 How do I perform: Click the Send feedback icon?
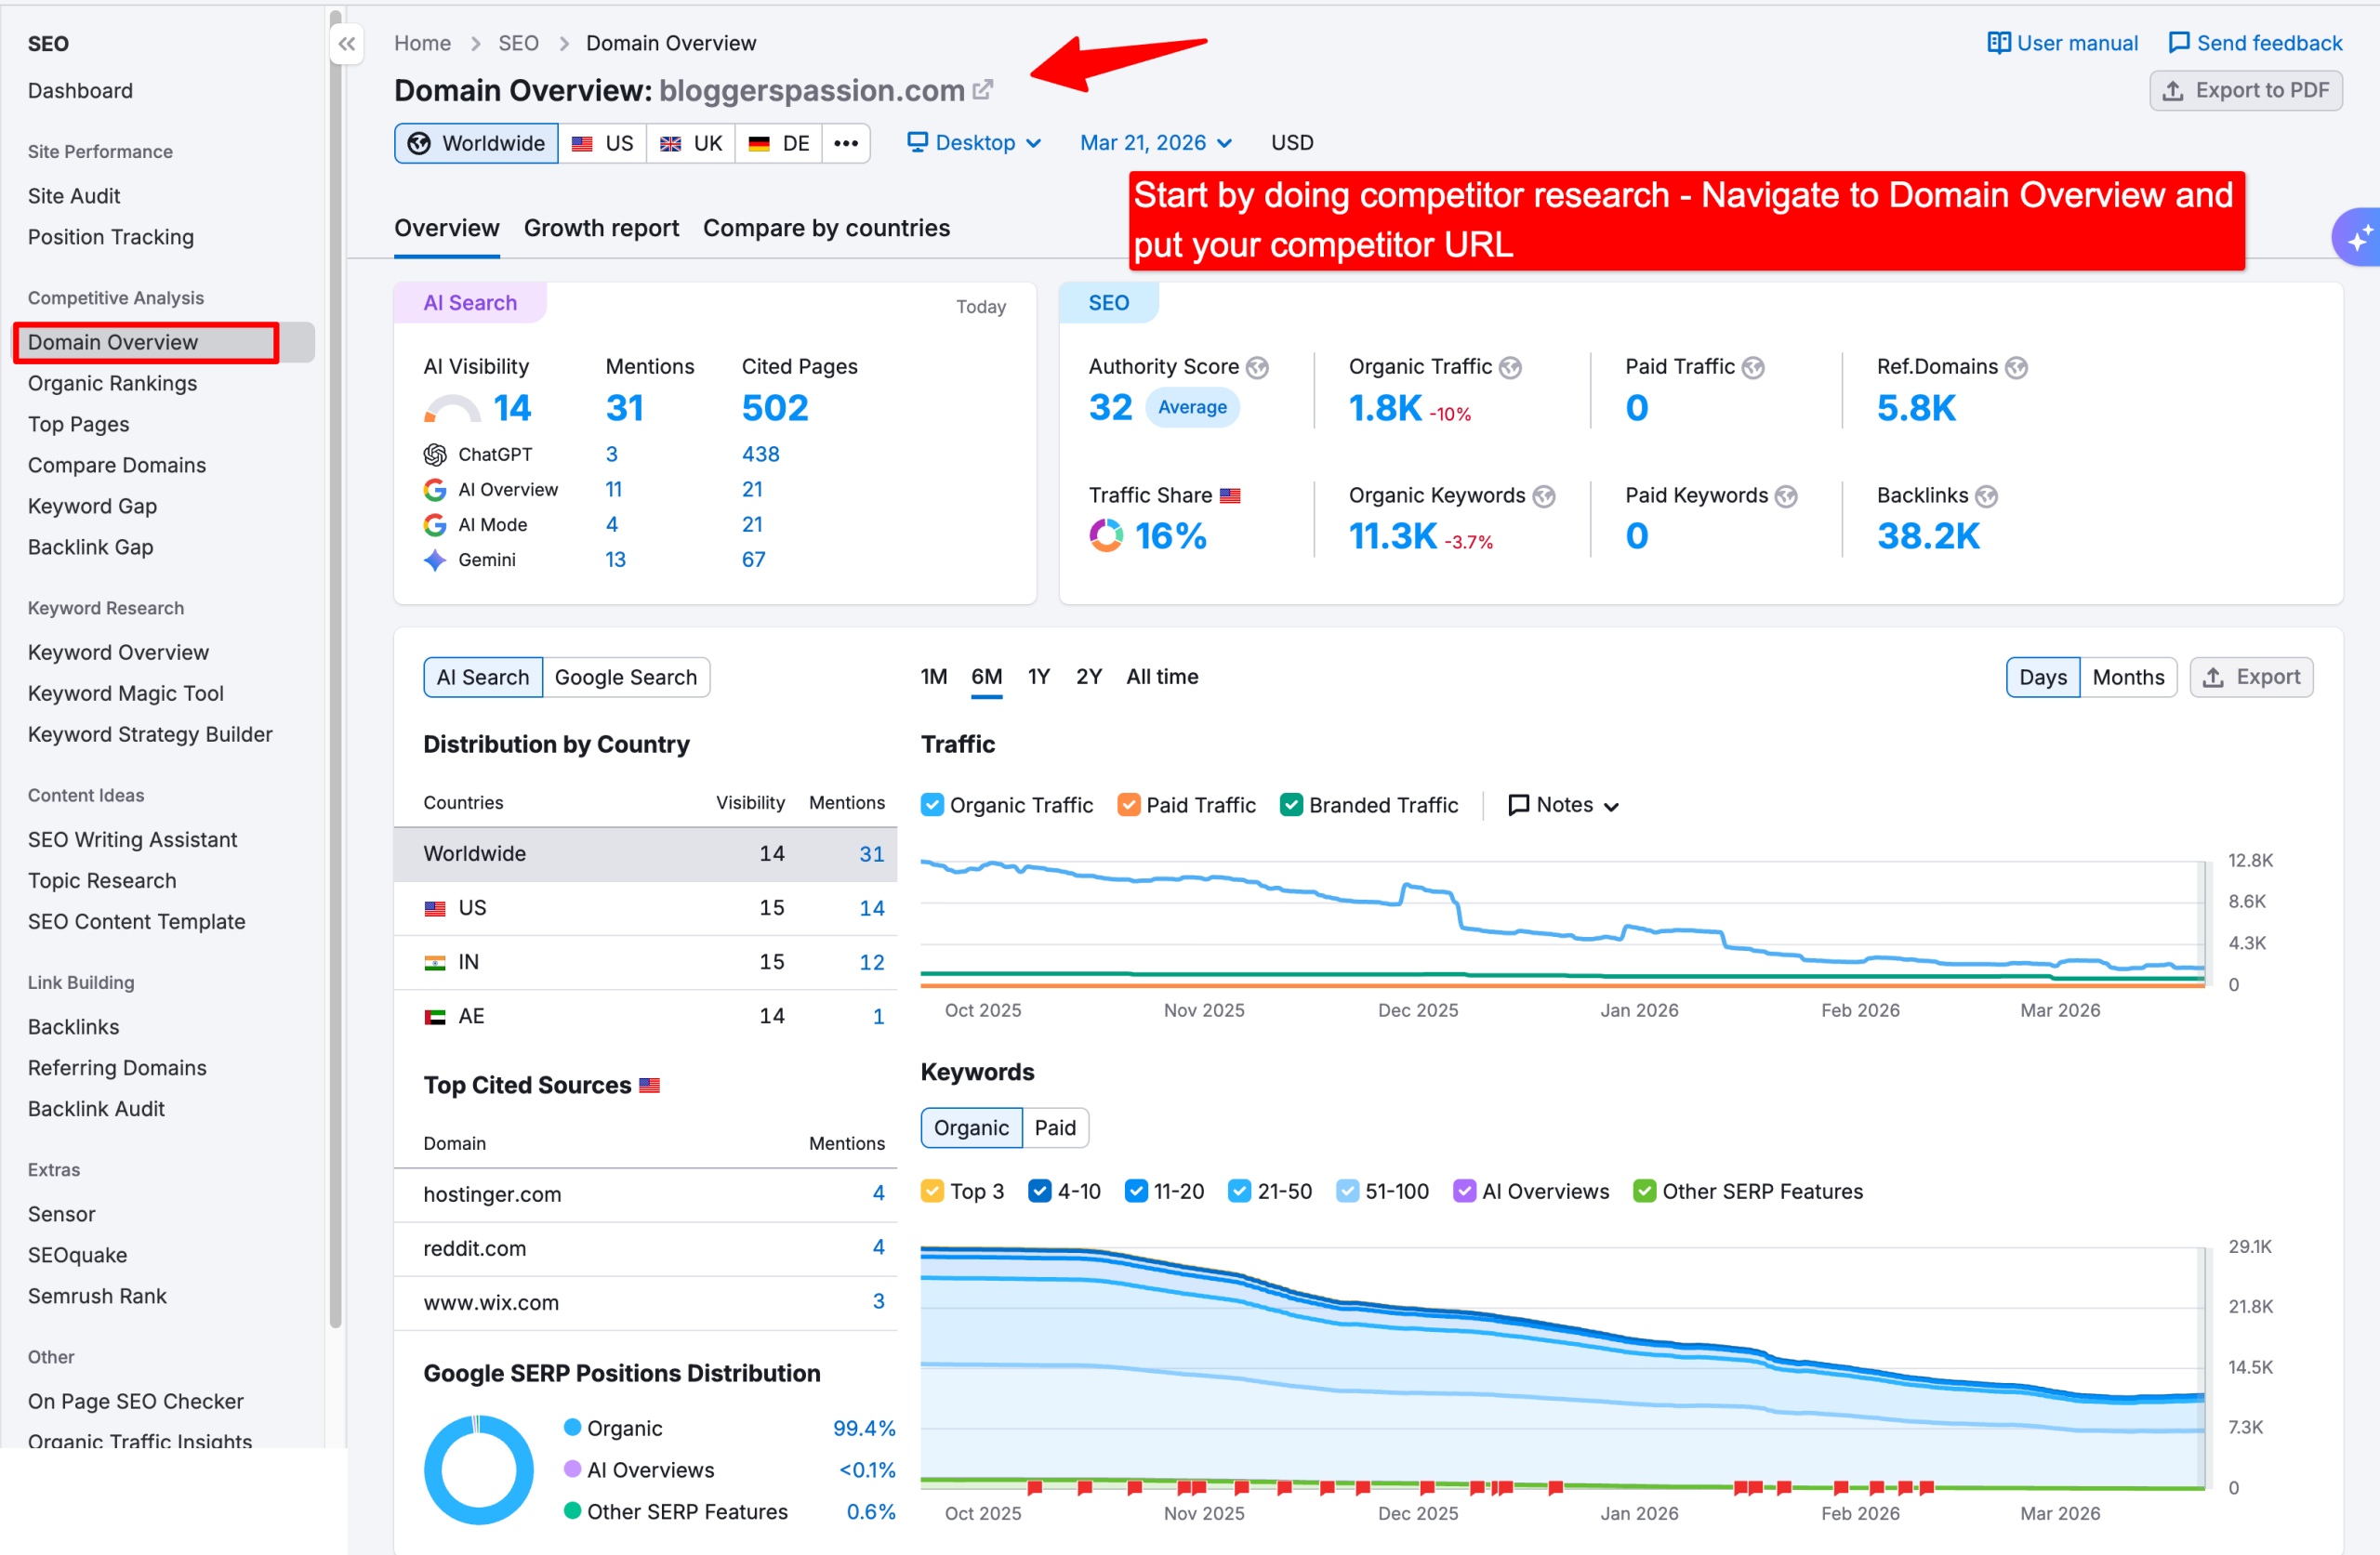(2178, 42)
